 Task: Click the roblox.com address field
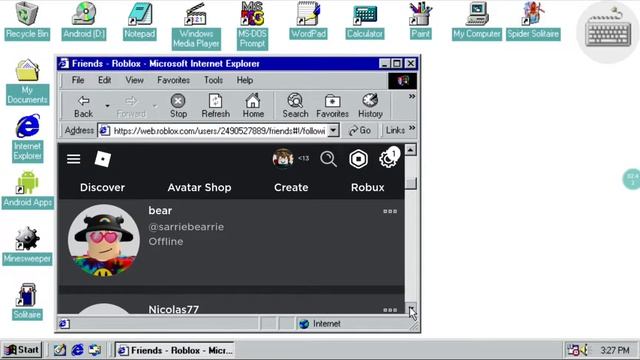coord(218,131)
